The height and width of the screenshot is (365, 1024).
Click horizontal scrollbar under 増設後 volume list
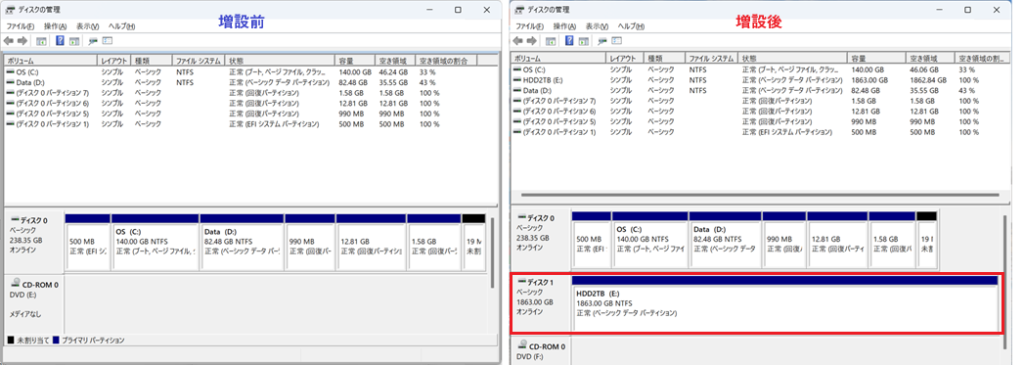759,195
